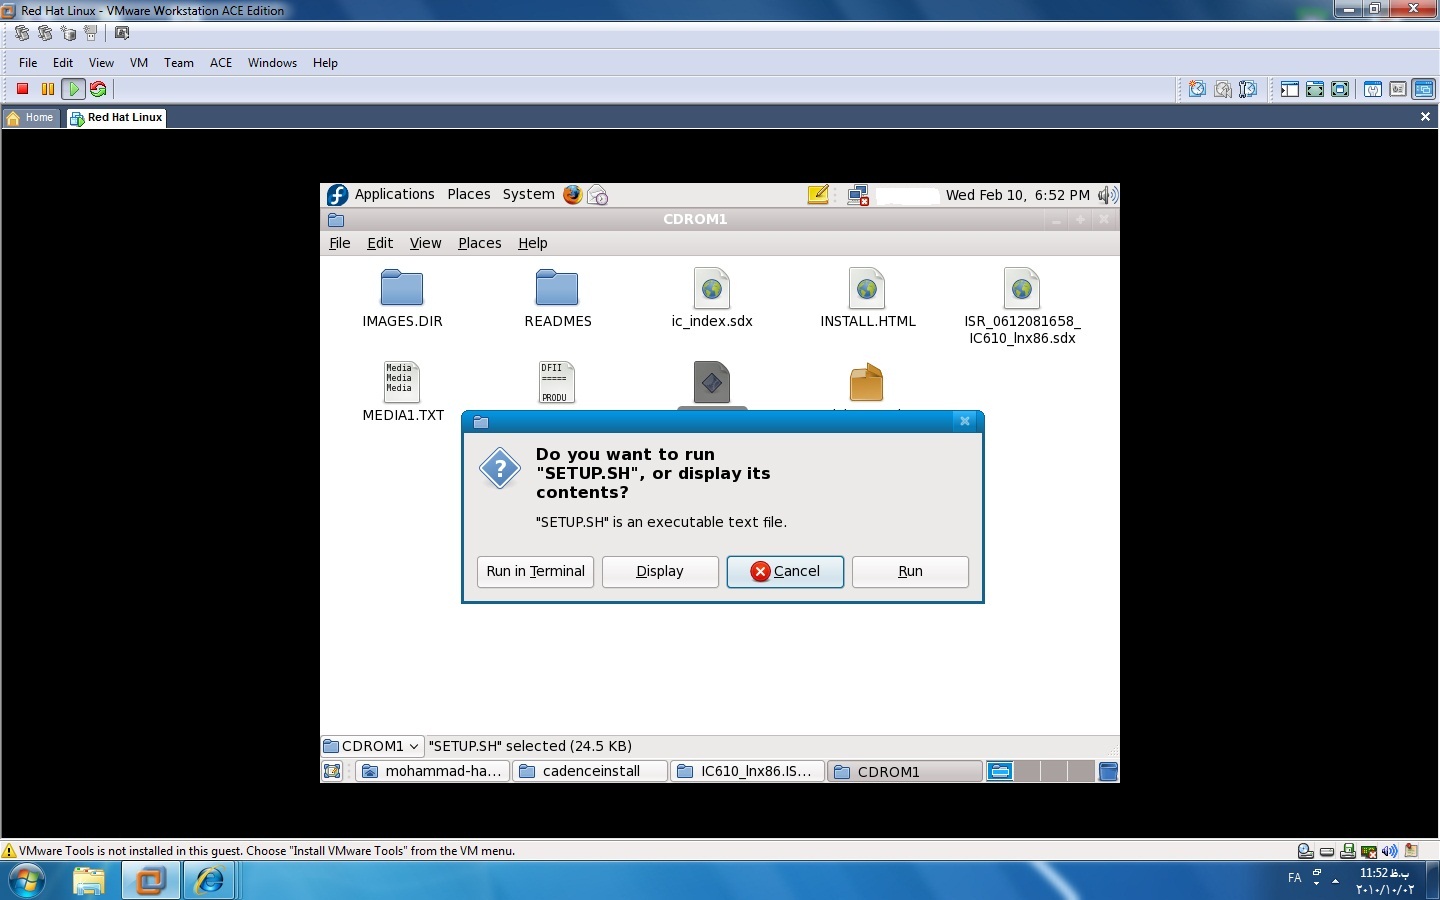Click the network connection status icon

coord(858,195)
